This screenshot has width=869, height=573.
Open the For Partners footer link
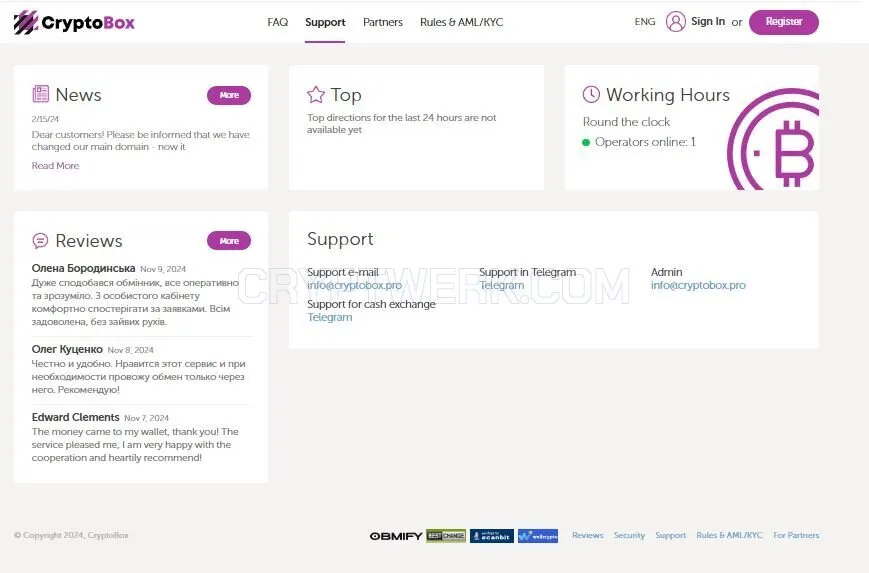(796, 535)
